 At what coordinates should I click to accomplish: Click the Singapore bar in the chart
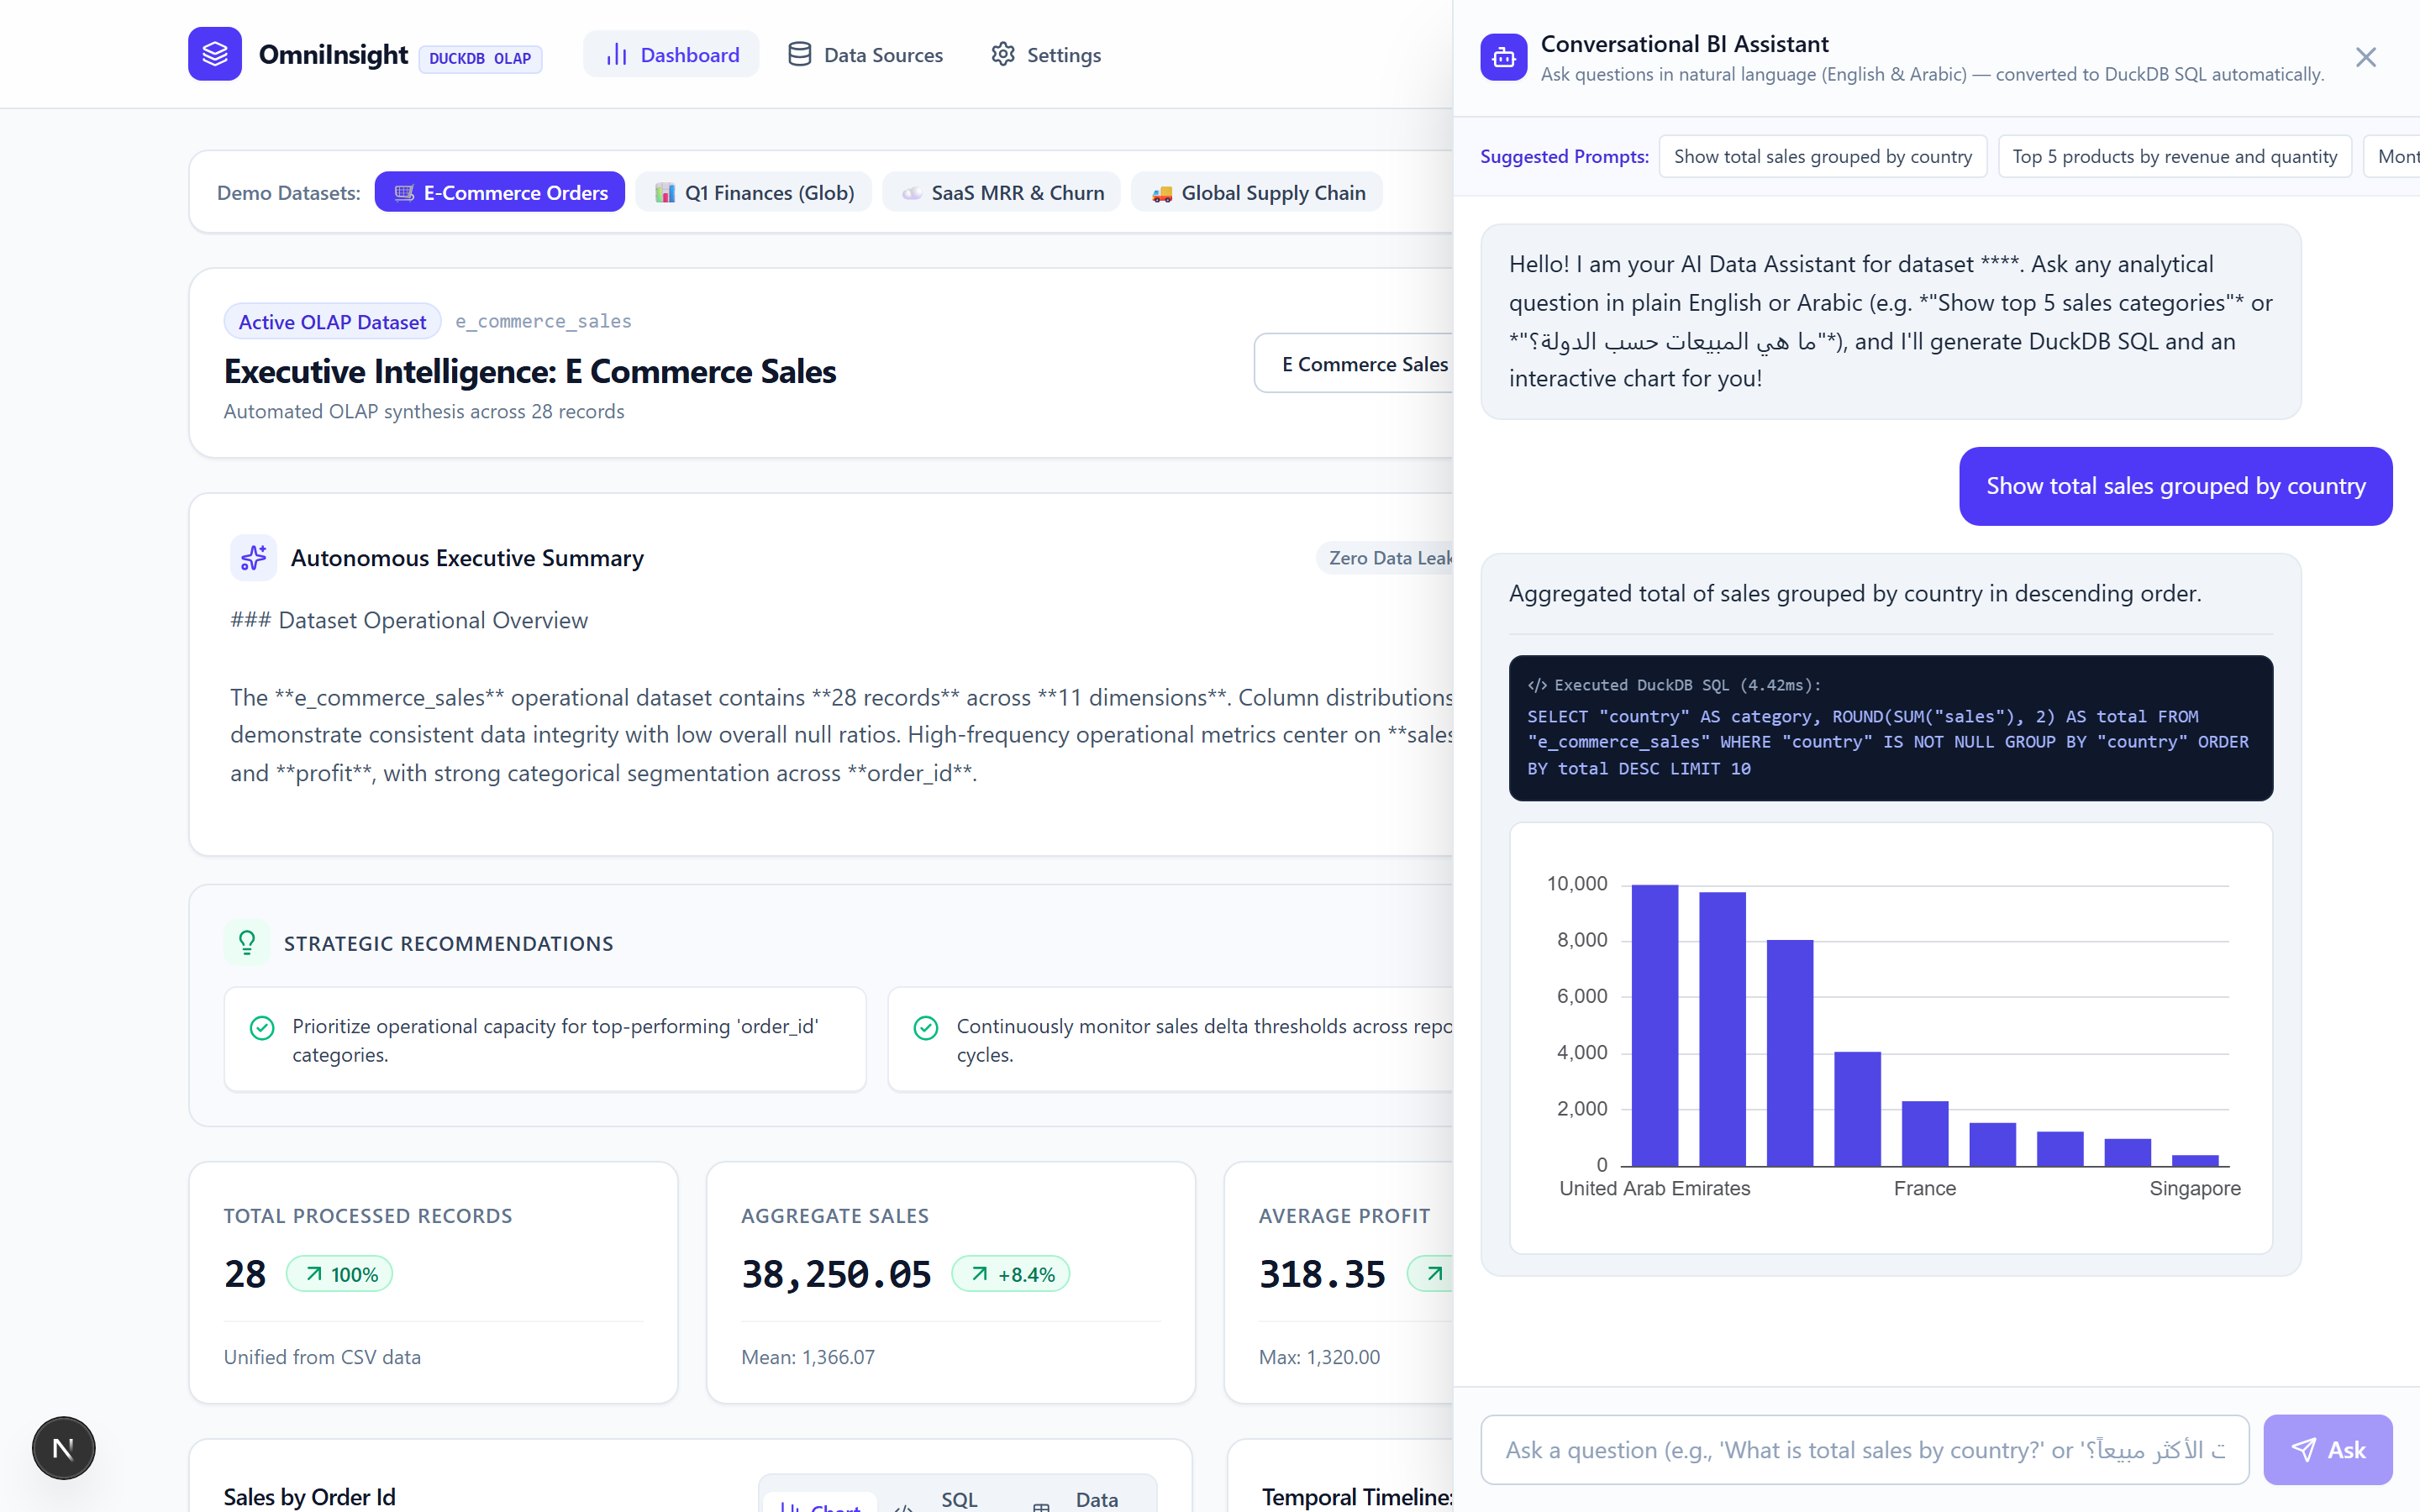(2195, 1160)
